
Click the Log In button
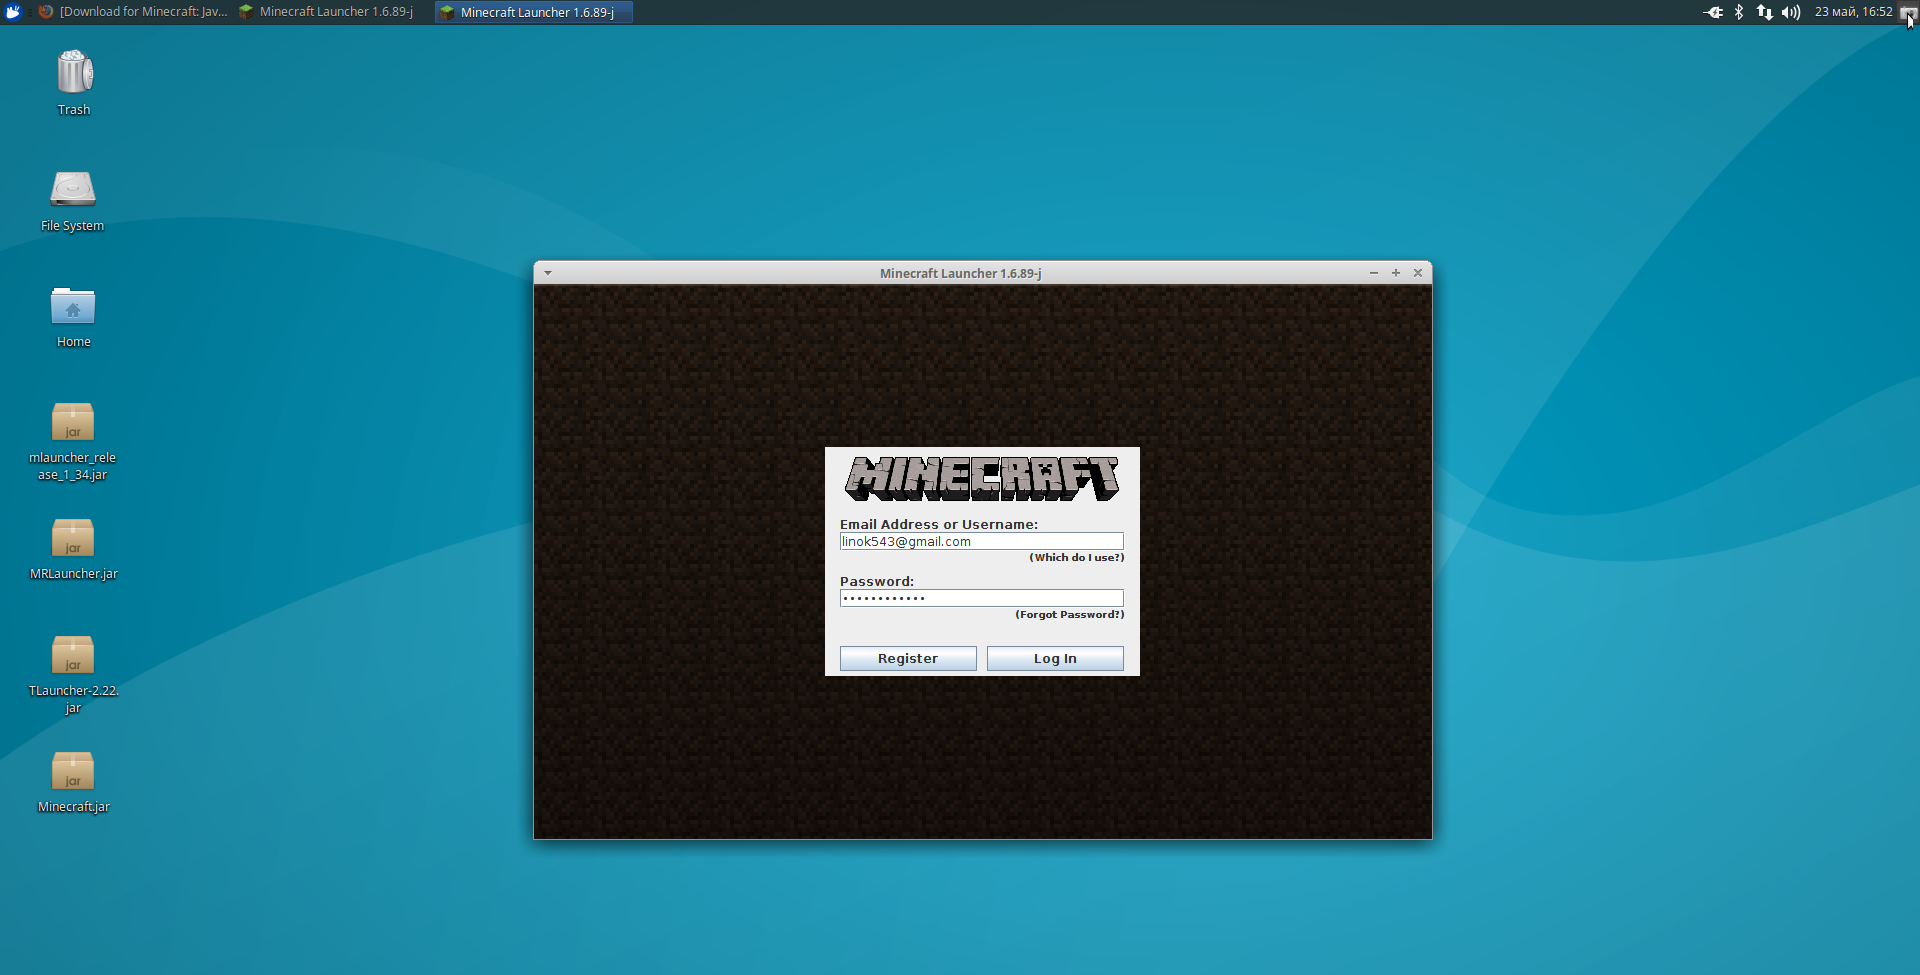coord(1055,658)
